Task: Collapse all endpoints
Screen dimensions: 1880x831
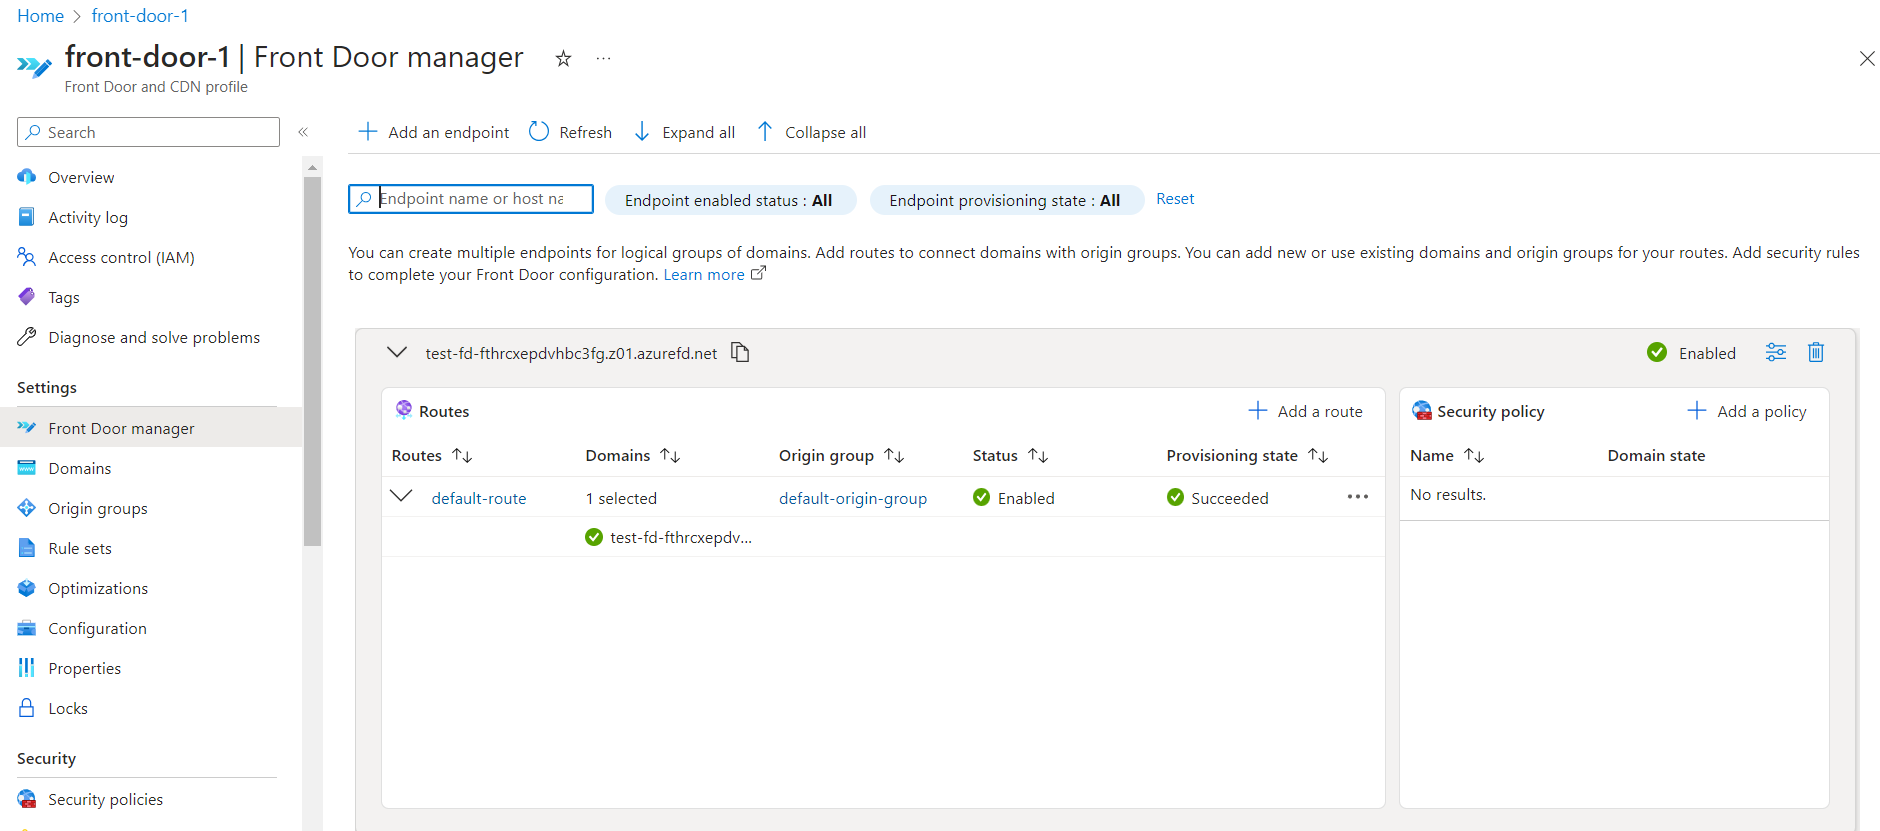Action: tap(811, 132)
